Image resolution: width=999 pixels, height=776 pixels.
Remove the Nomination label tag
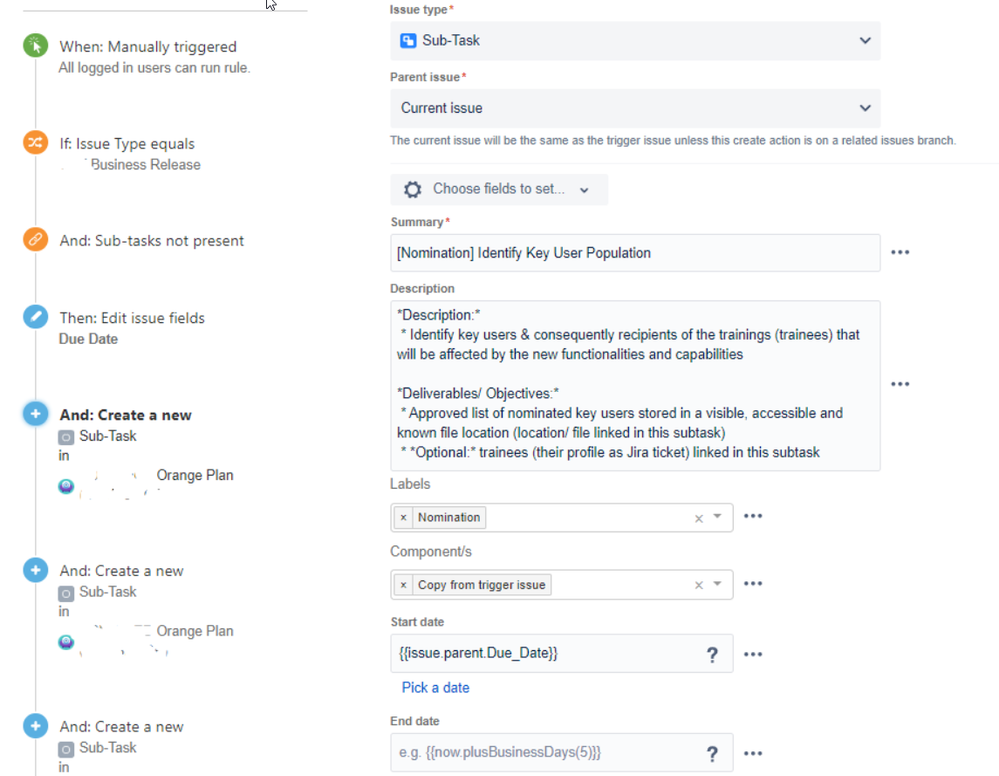click(x=403, y=517)
